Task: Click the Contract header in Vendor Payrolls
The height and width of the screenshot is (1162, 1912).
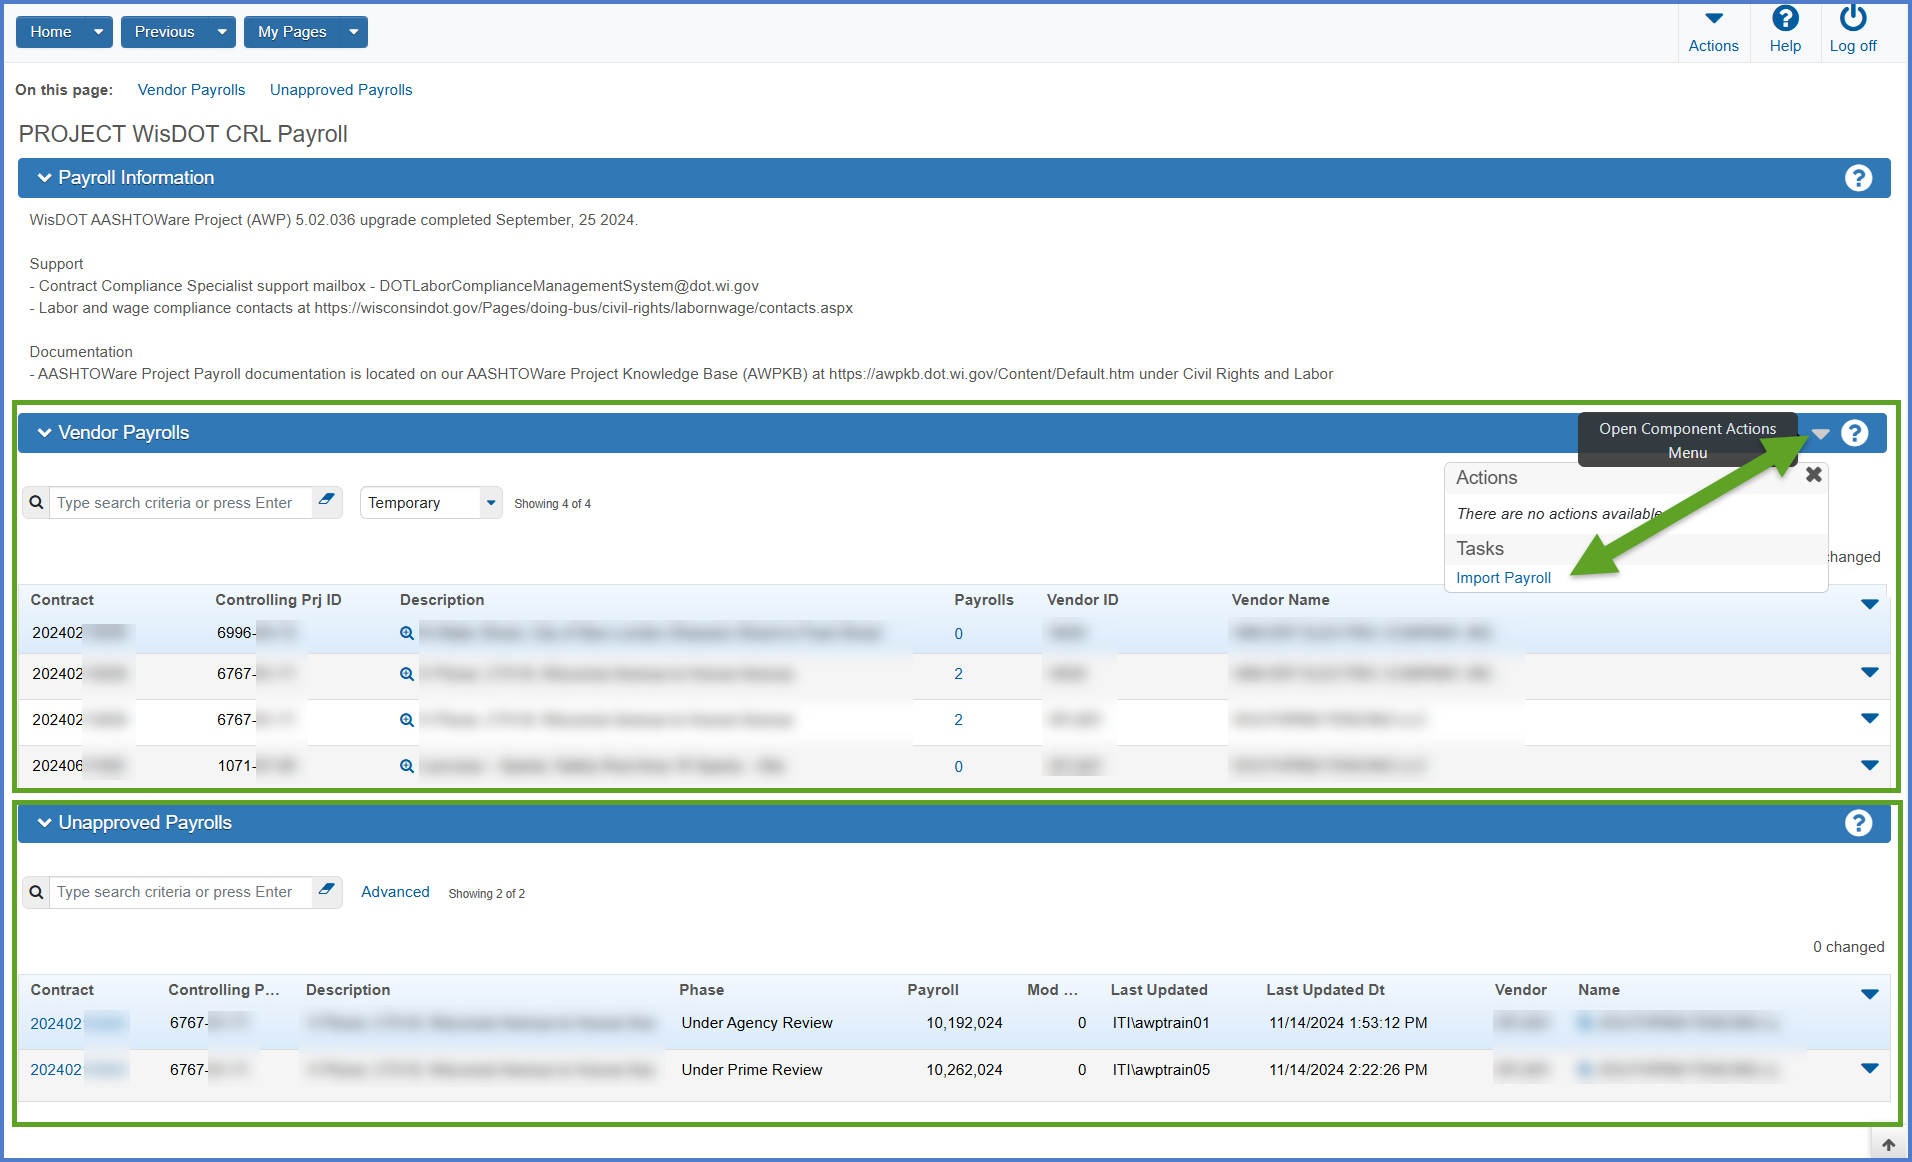Action: pos(62,600)
